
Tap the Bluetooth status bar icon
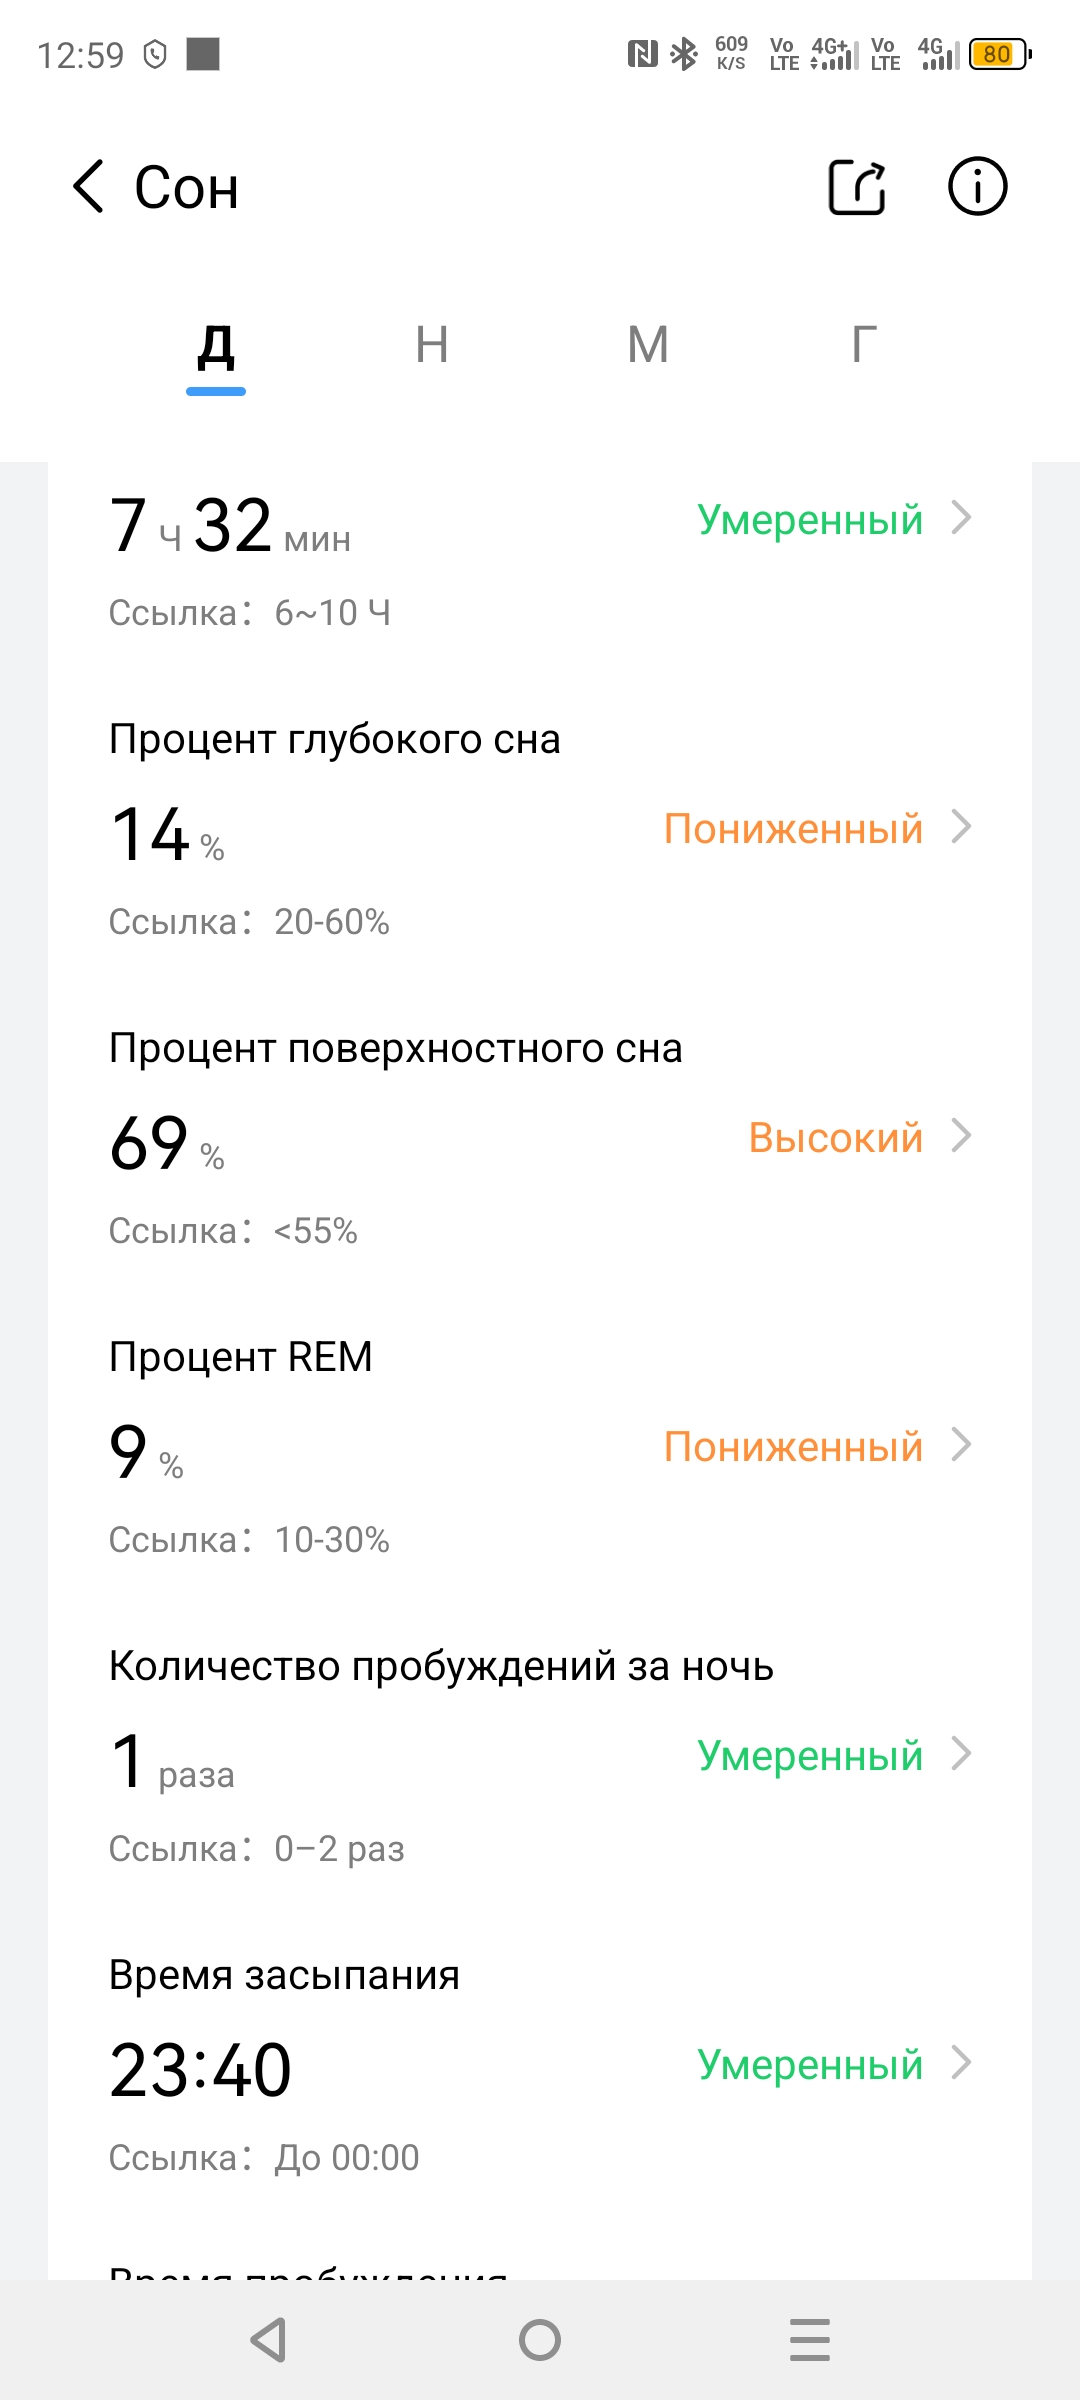click(x=684, y=54)
